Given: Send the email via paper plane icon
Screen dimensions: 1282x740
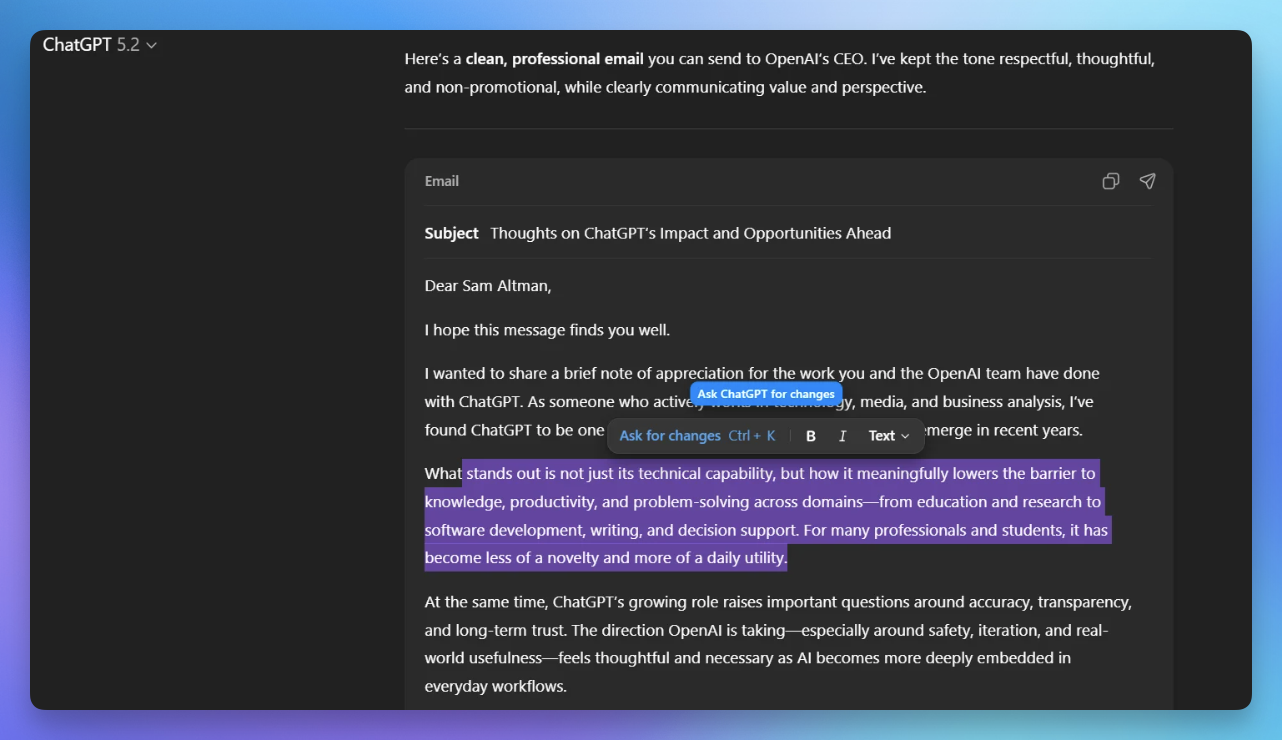Looking at the screenshot, I should [x=1147, y=181].
